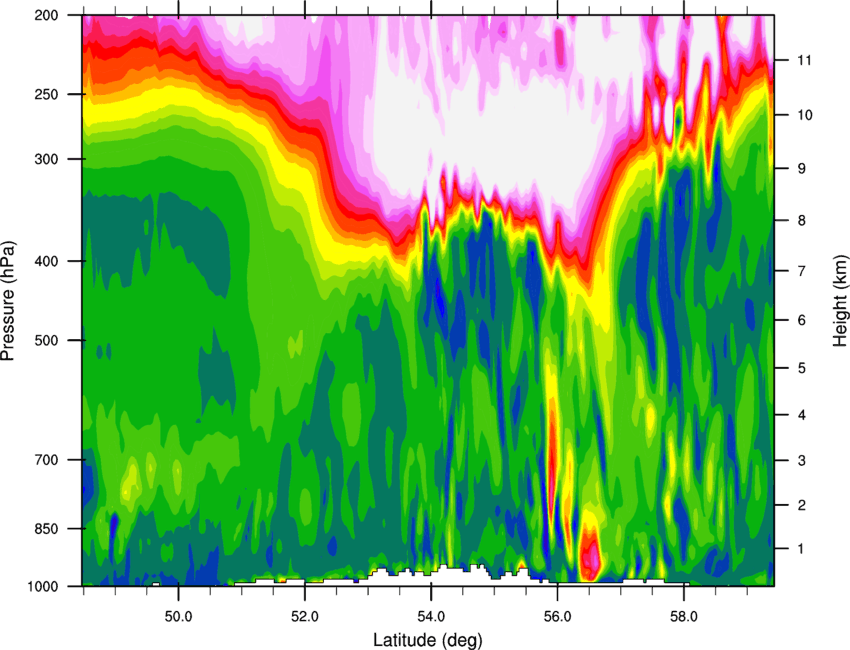Click the 6 km height tick label
This screenshot has height=650, width=850.
point(802,320)
